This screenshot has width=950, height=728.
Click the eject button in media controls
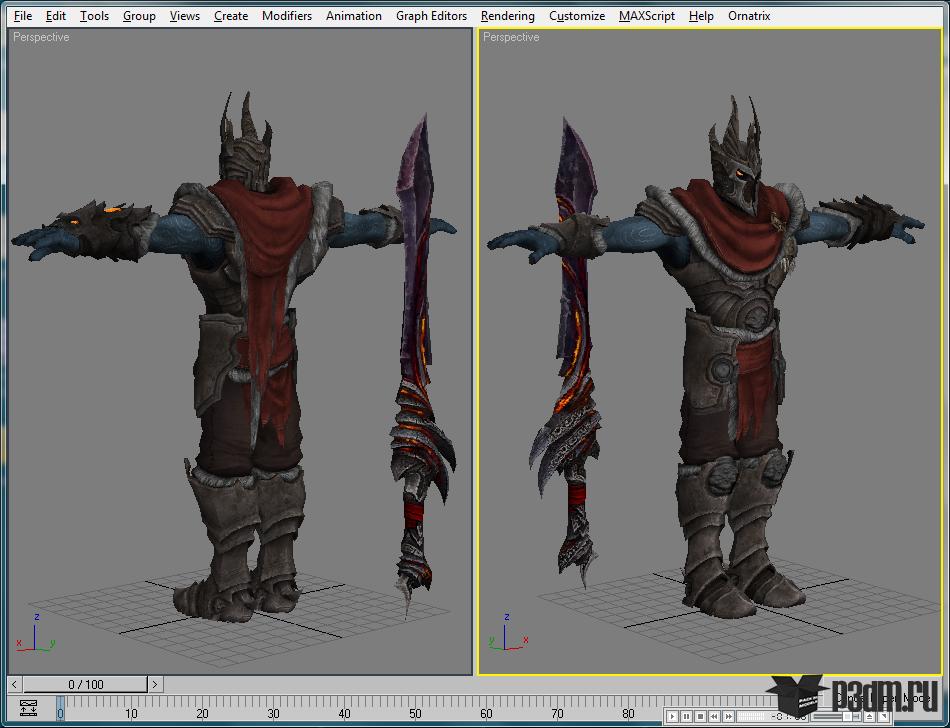pyautogui.click(x=869, y=716)
